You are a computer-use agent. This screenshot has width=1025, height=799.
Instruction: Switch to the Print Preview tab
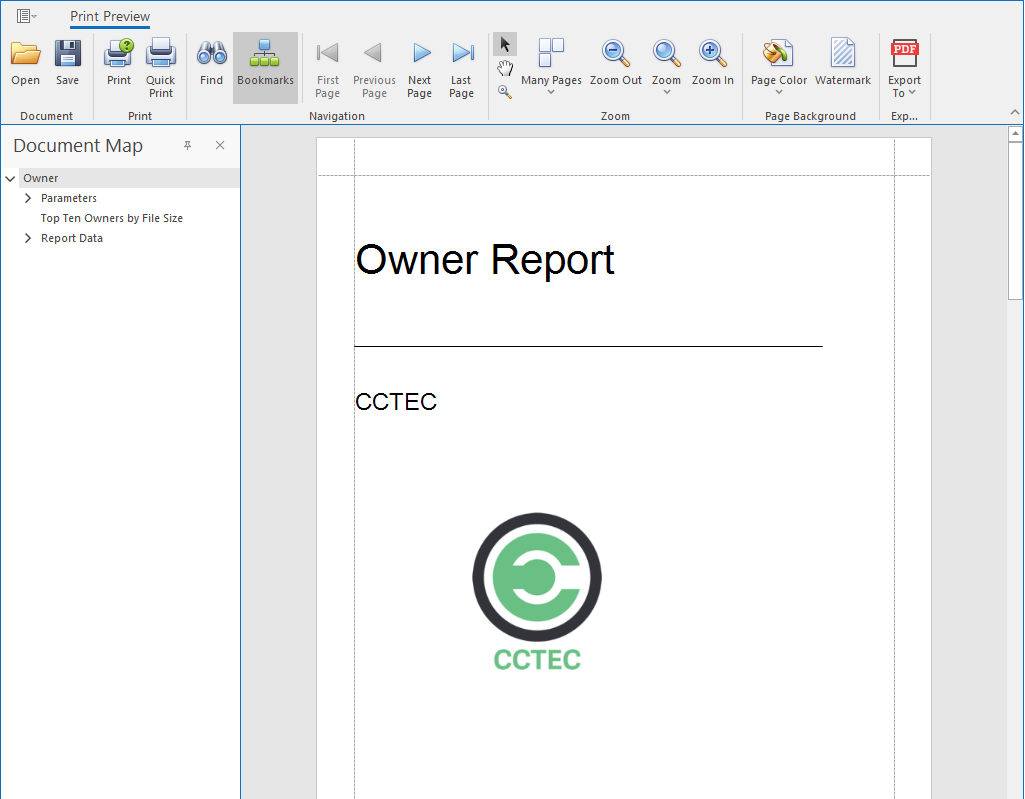tap(110, 16)
